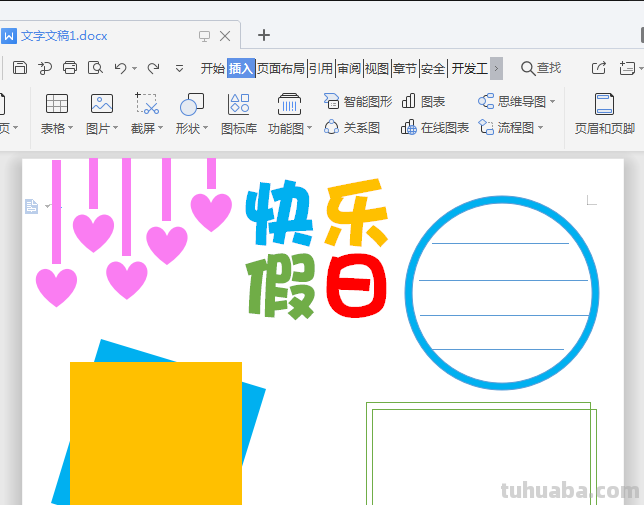
Task: Open 页眉和页脚 header and footer
Action: [x=604, y=114]
